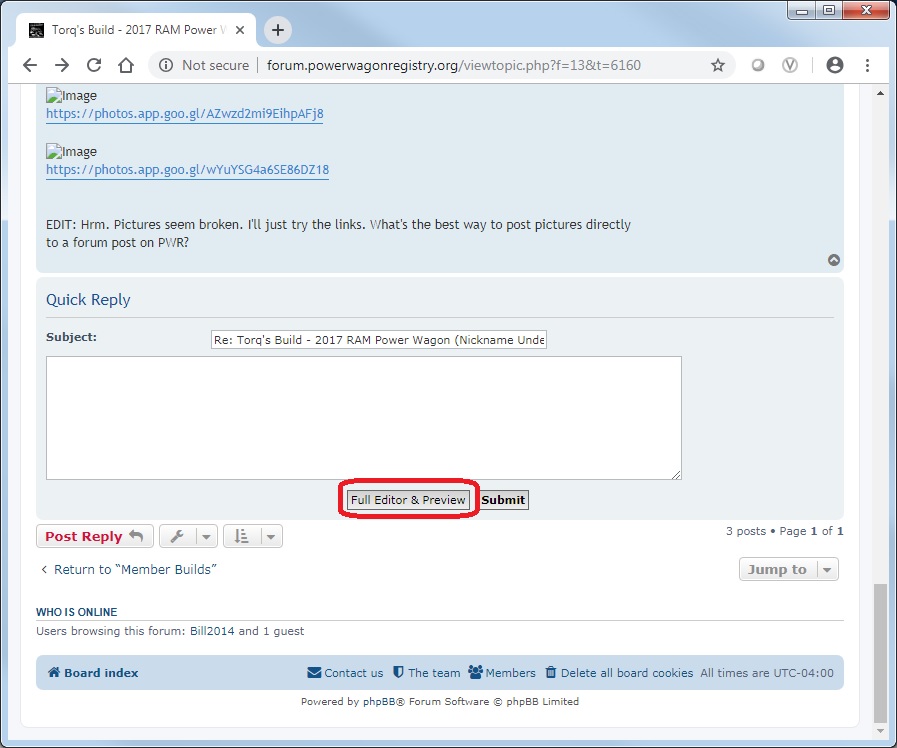Bookmark this page with star icon
The image size is (897, 748).
click(717, 65)
